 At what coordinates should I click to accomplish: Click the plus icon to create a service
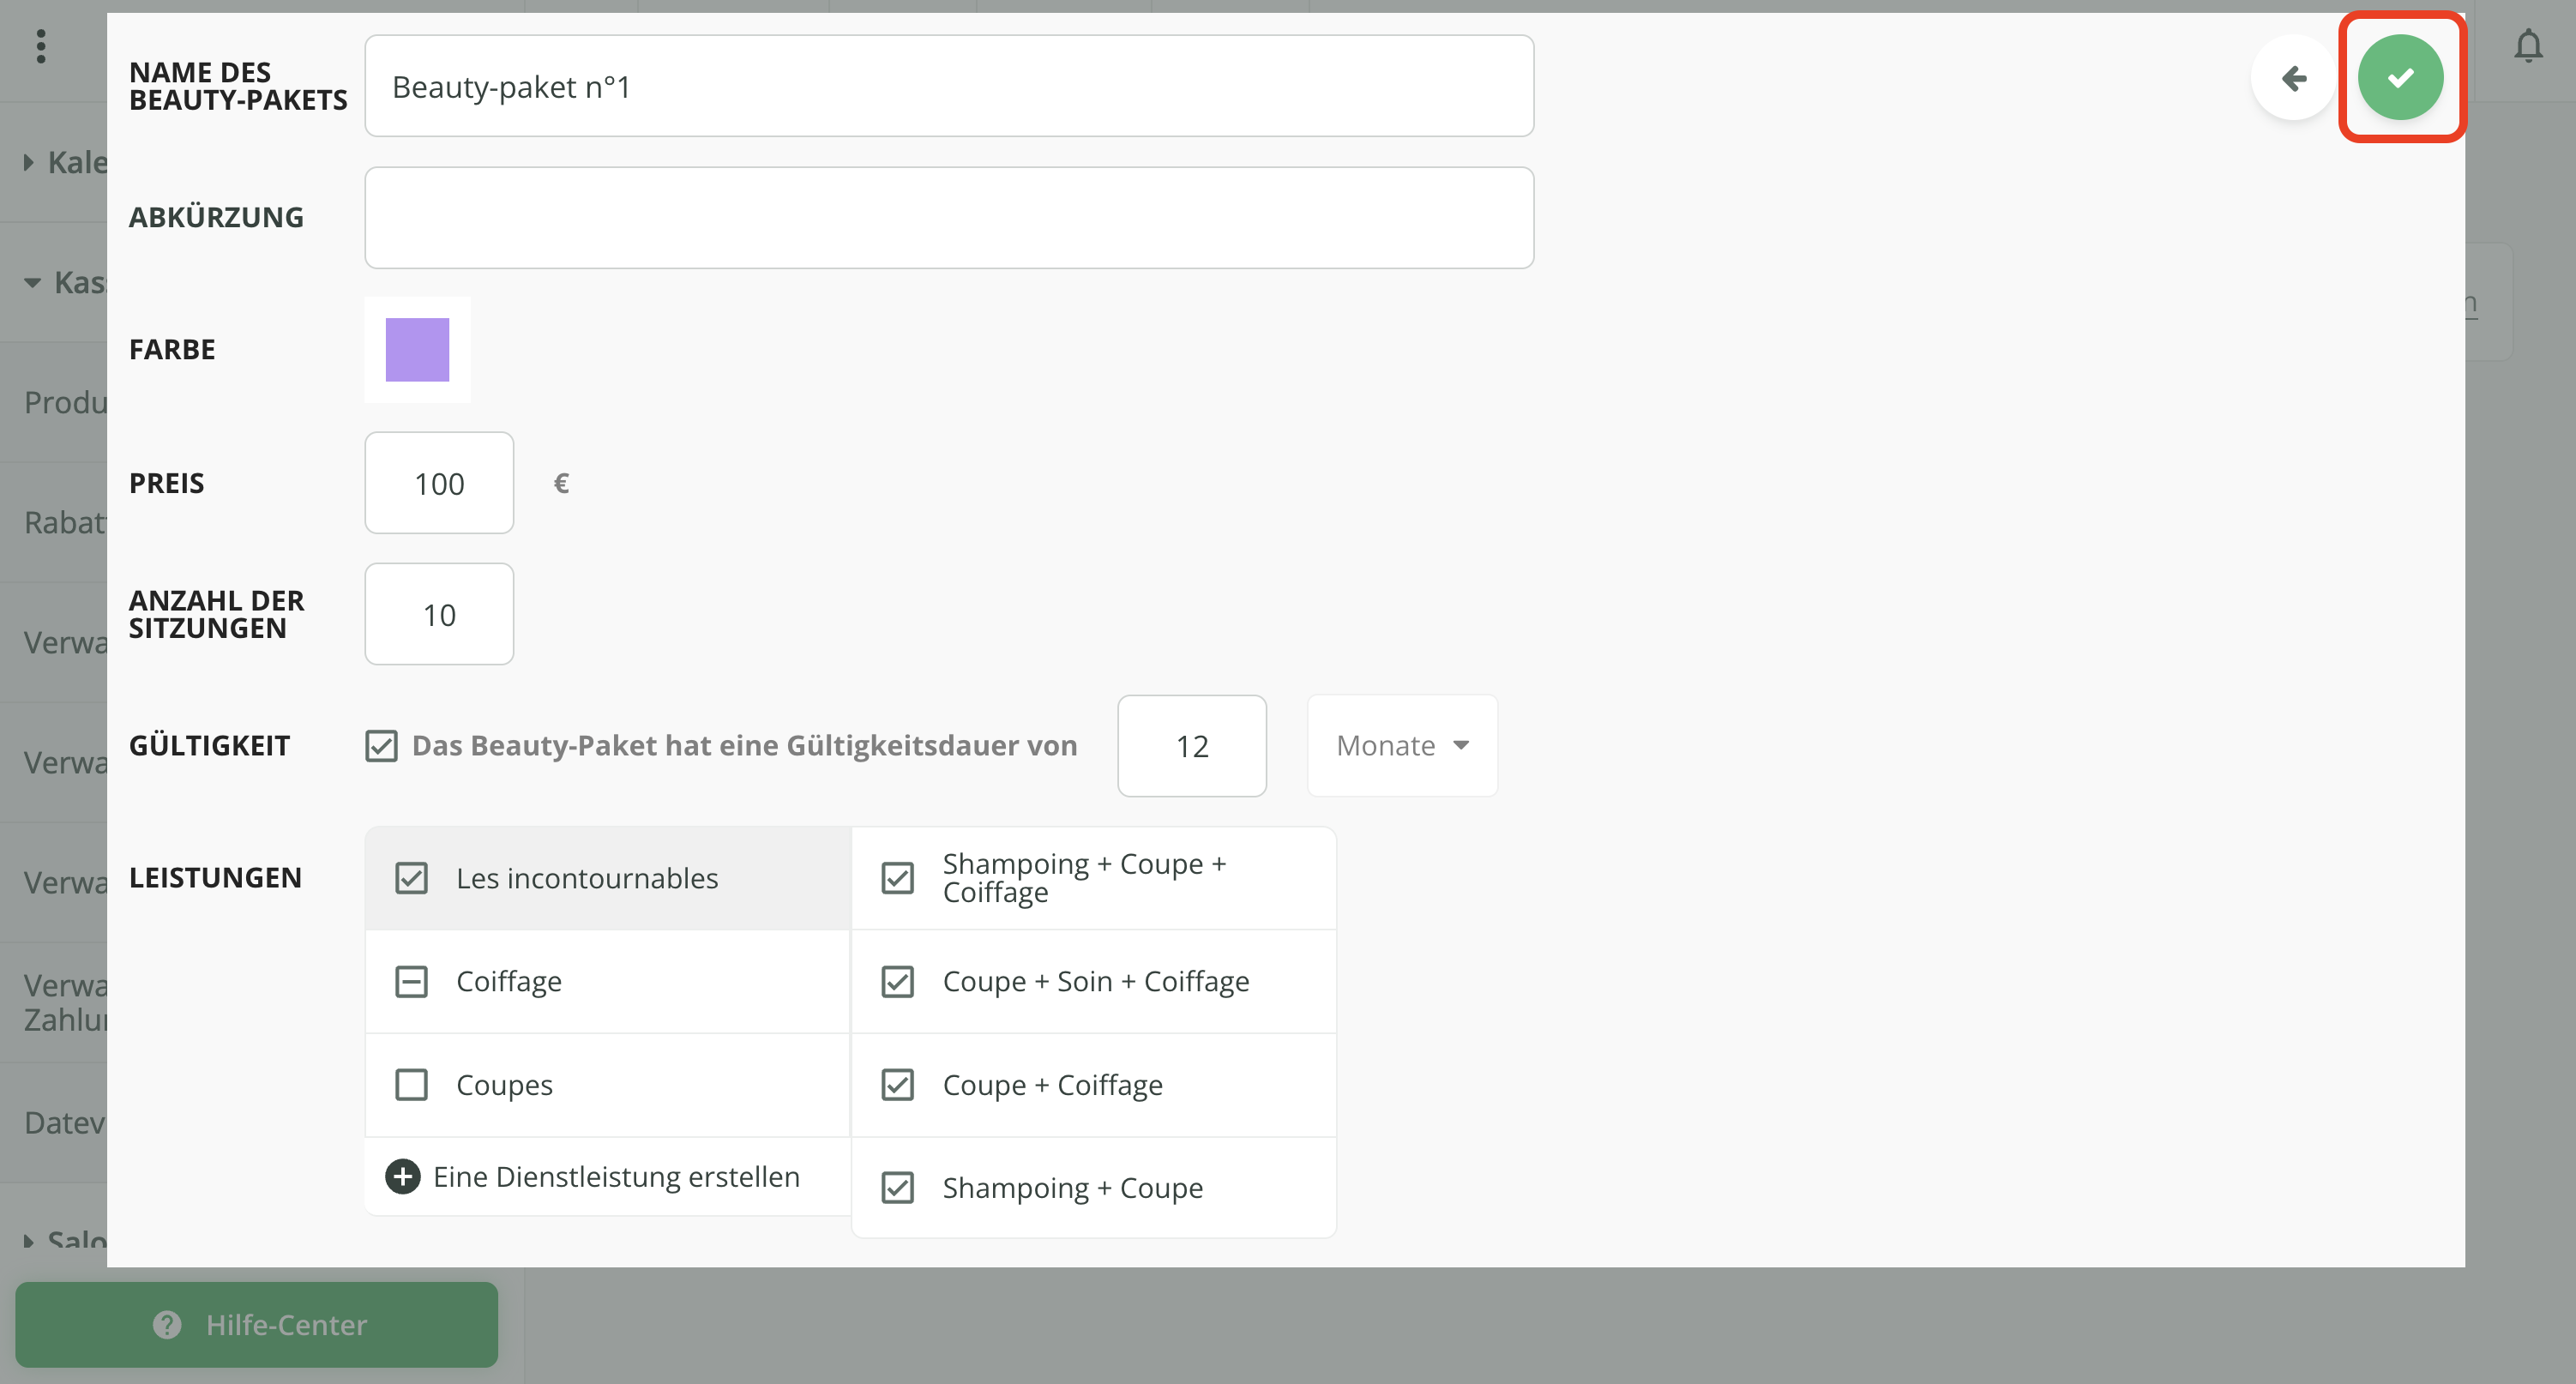[402, 1176]
